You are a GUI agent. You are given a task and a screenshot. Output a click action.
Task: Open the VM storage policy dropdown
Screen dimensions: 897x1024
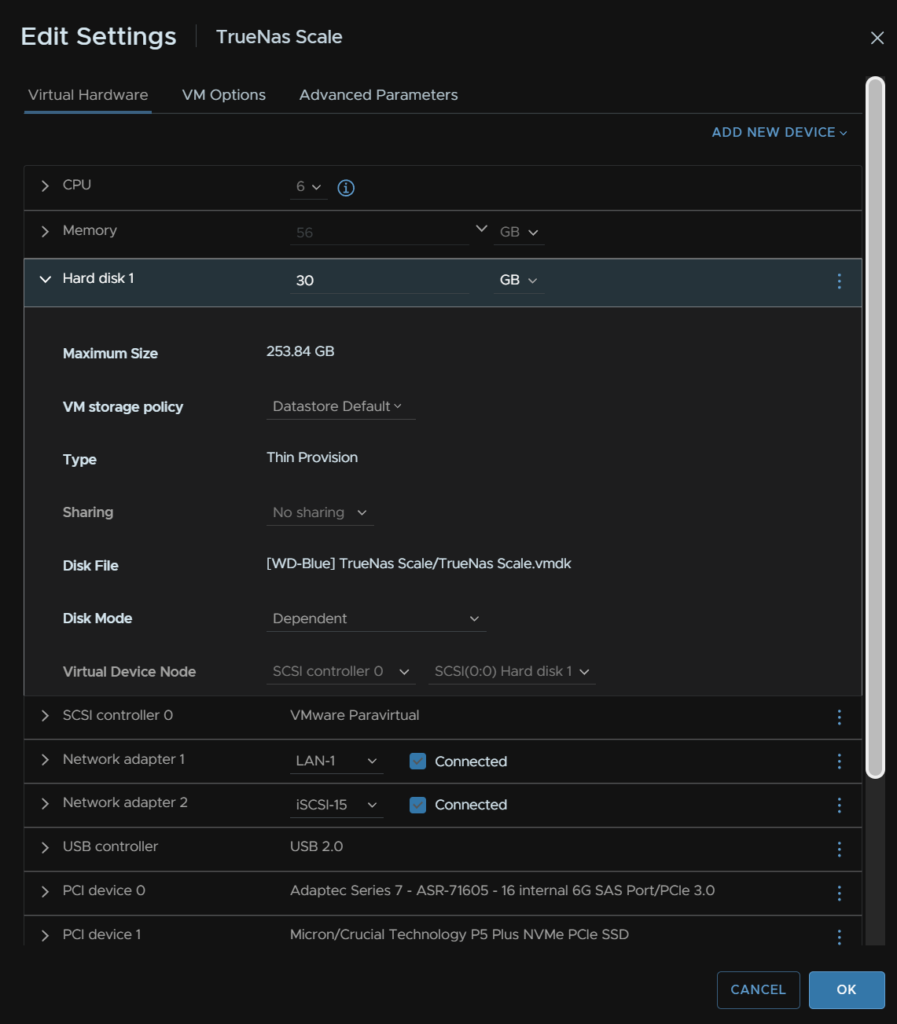click(x=340, y=406)
